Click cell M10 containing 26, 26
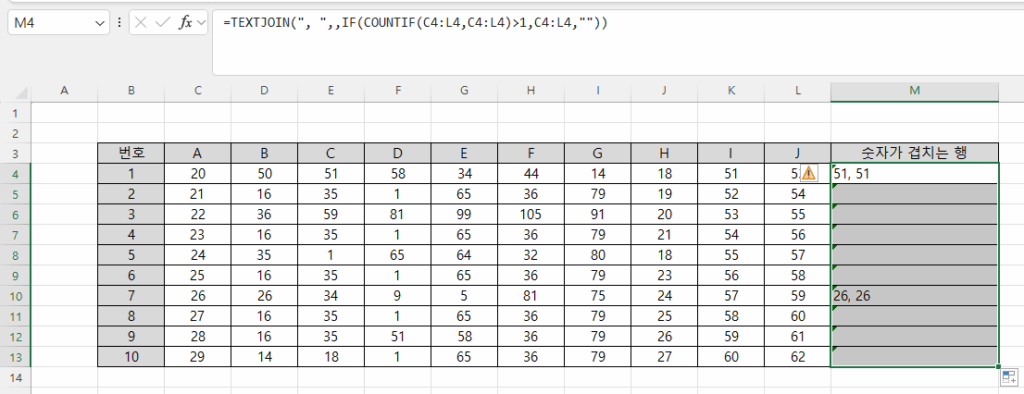 [x=914, y=296]
